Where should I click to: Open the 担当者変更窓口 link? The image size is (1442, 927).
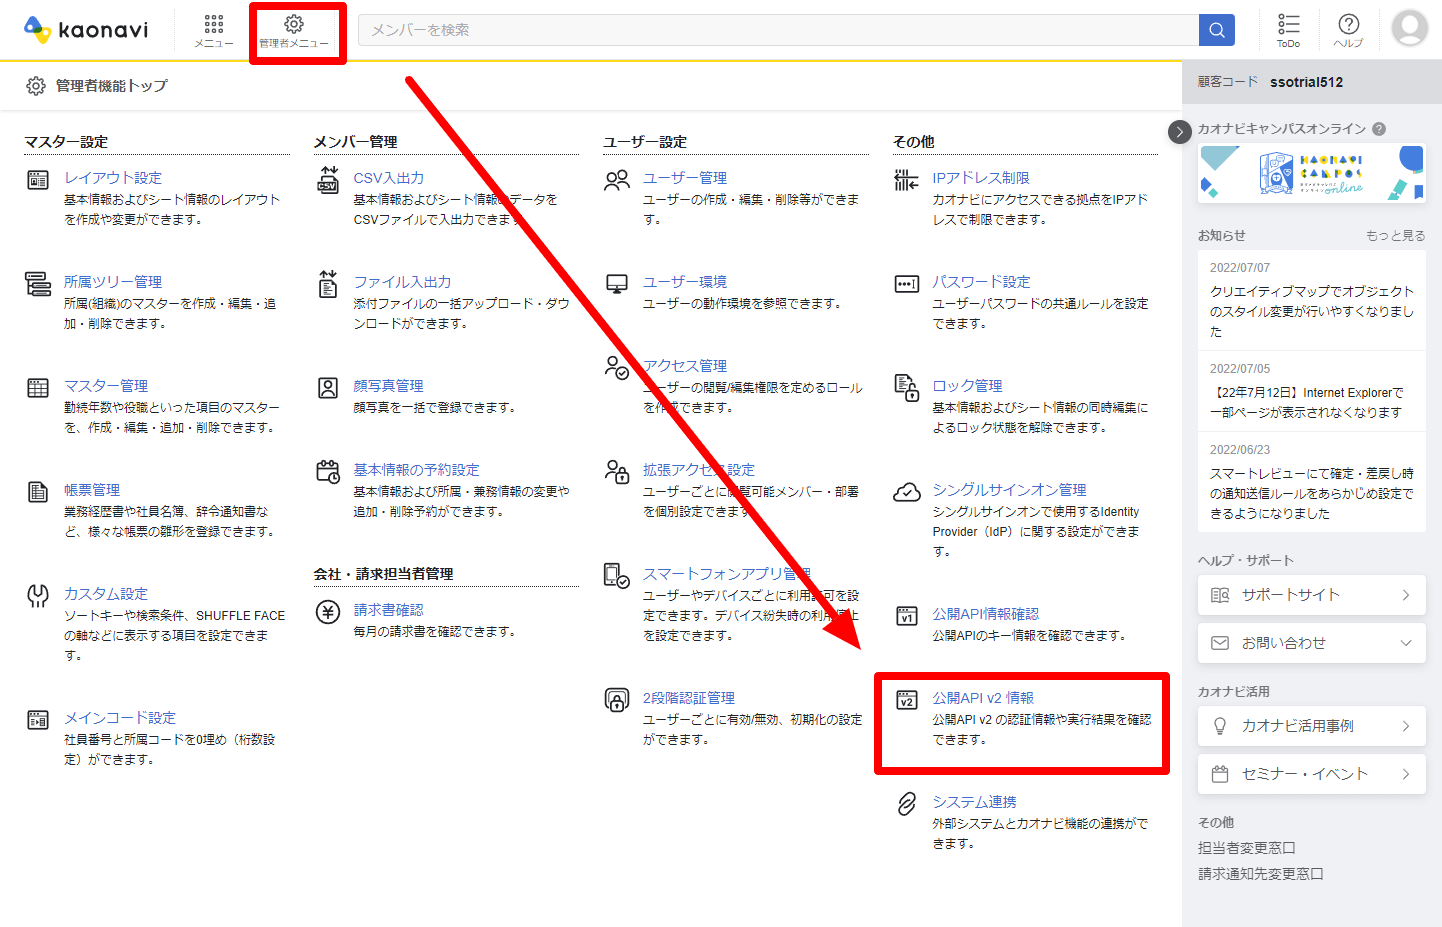pos(1247,848)
